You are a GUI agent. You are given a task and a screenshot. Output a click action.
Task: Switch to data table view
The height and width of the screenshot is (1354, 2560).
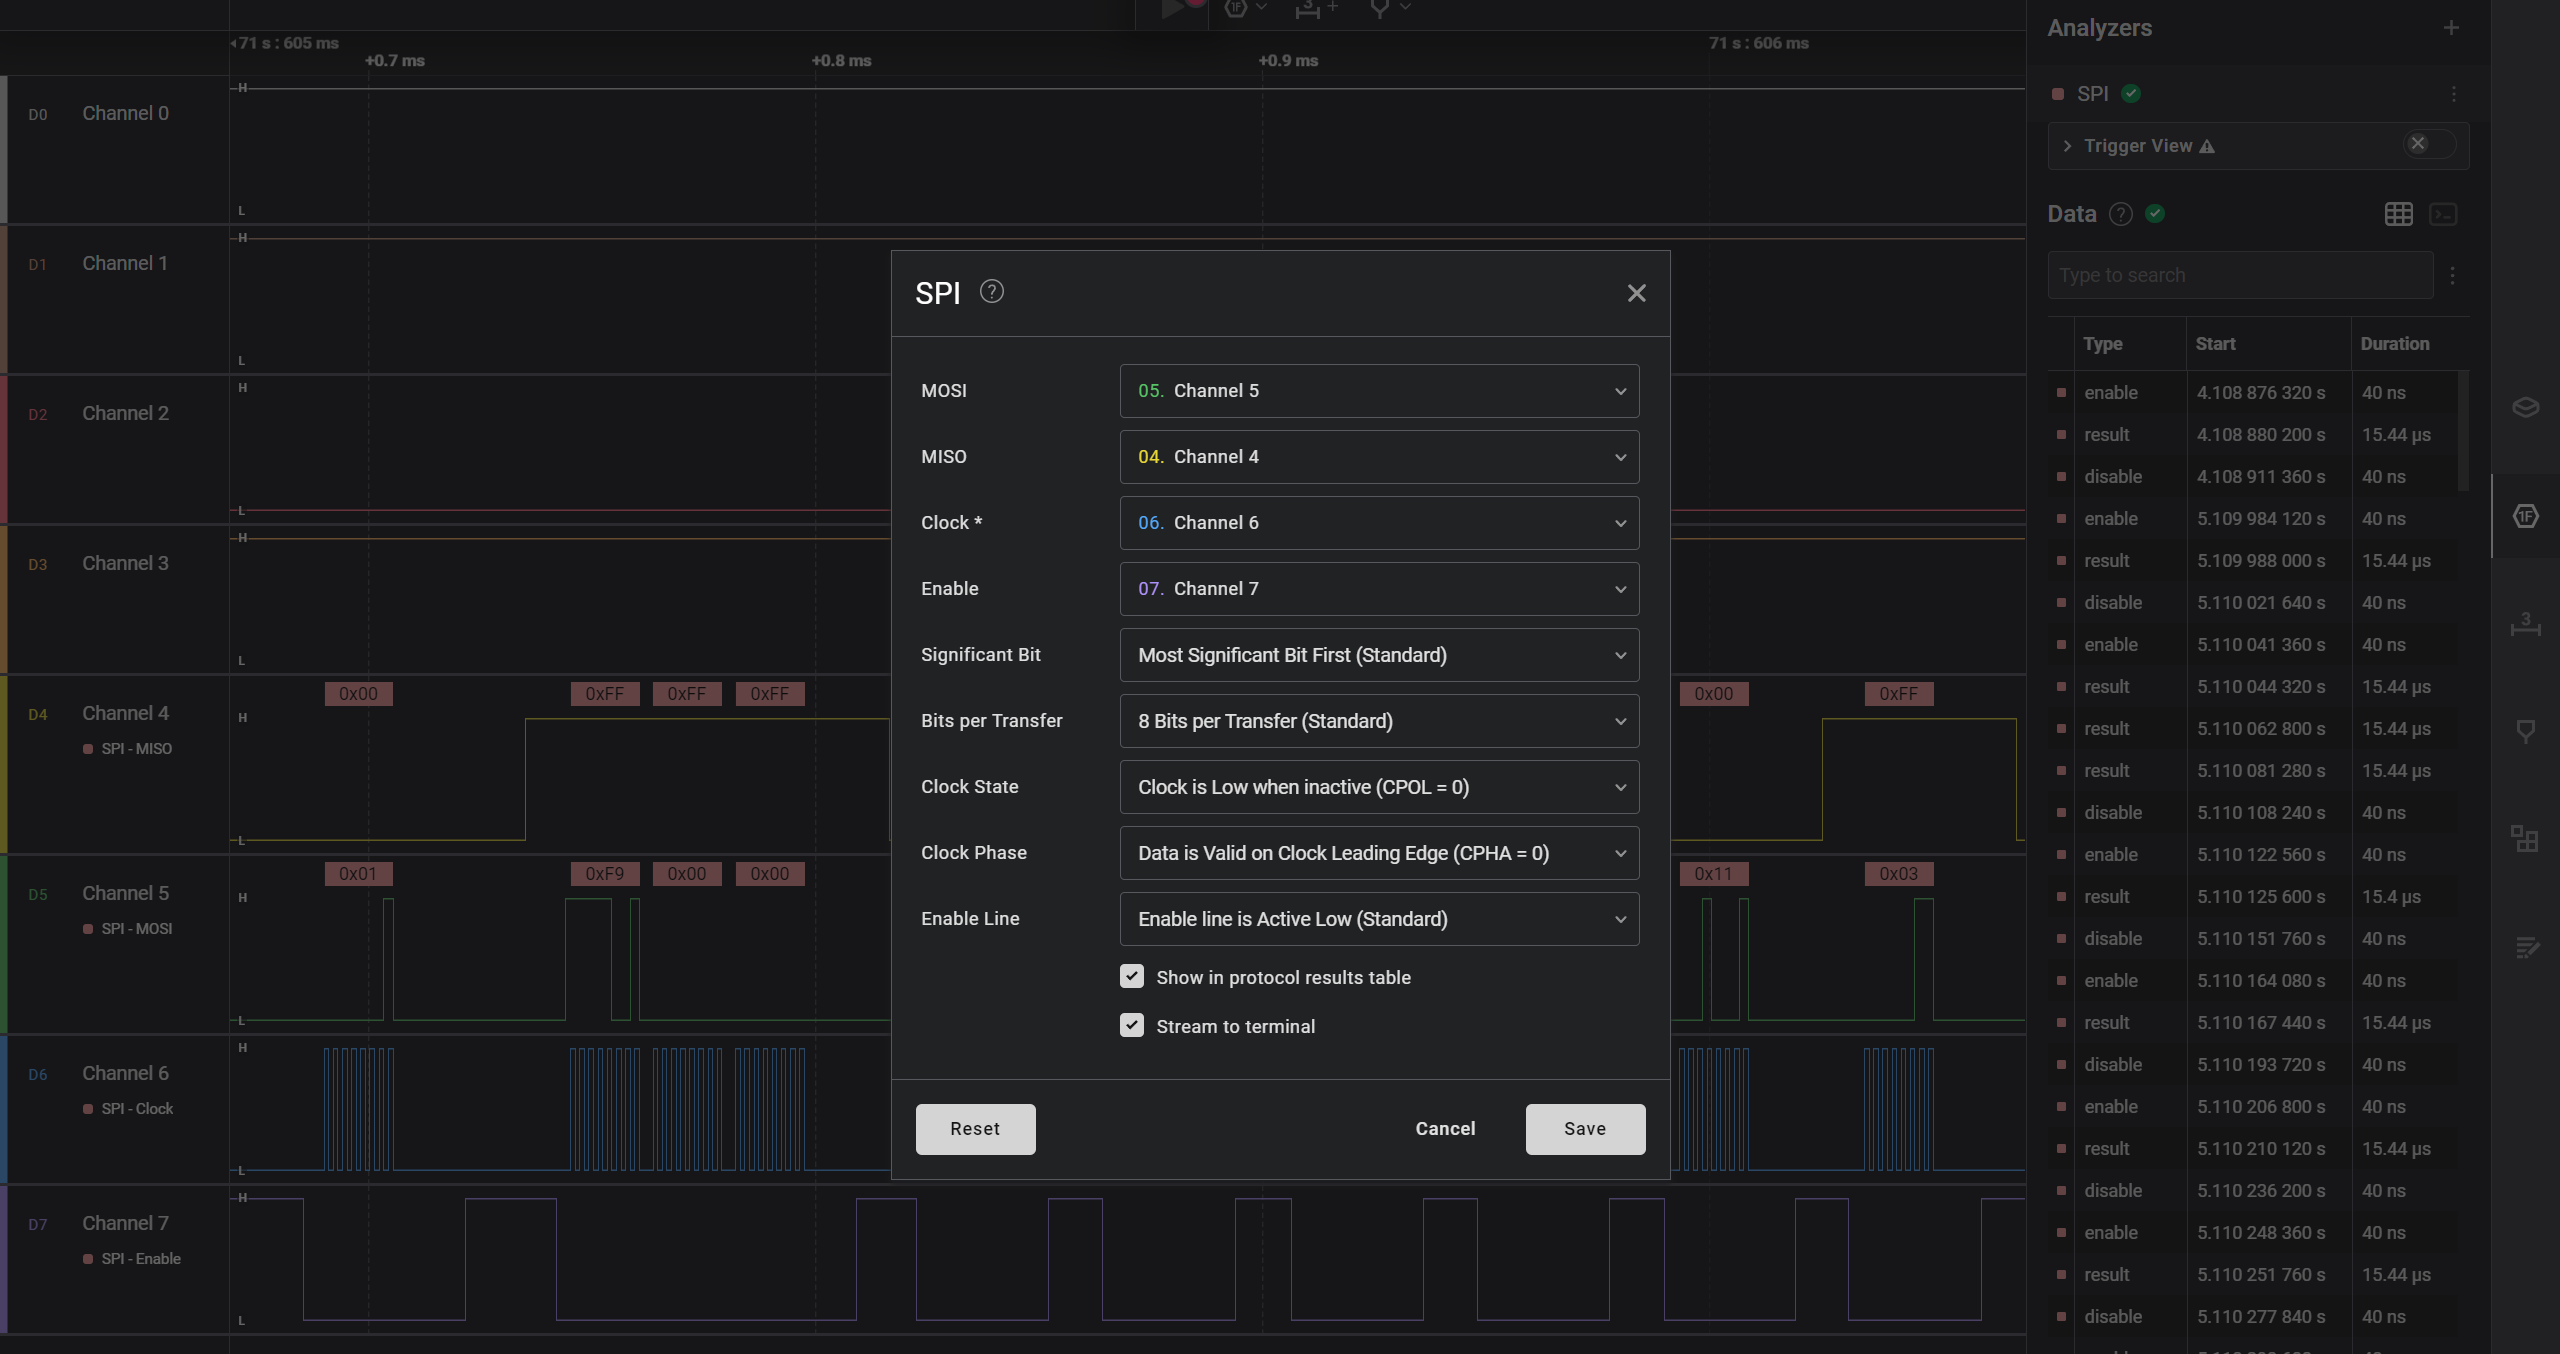(2398, 214)
